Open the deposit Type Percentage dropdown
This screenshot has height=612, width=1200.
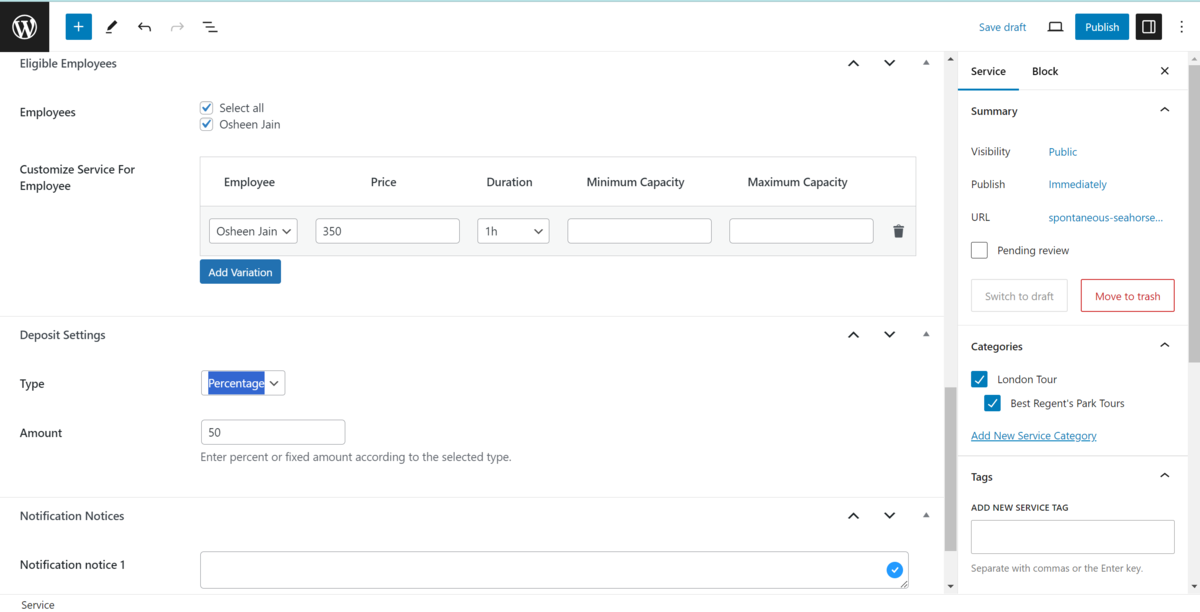click(x=243, y=383)
